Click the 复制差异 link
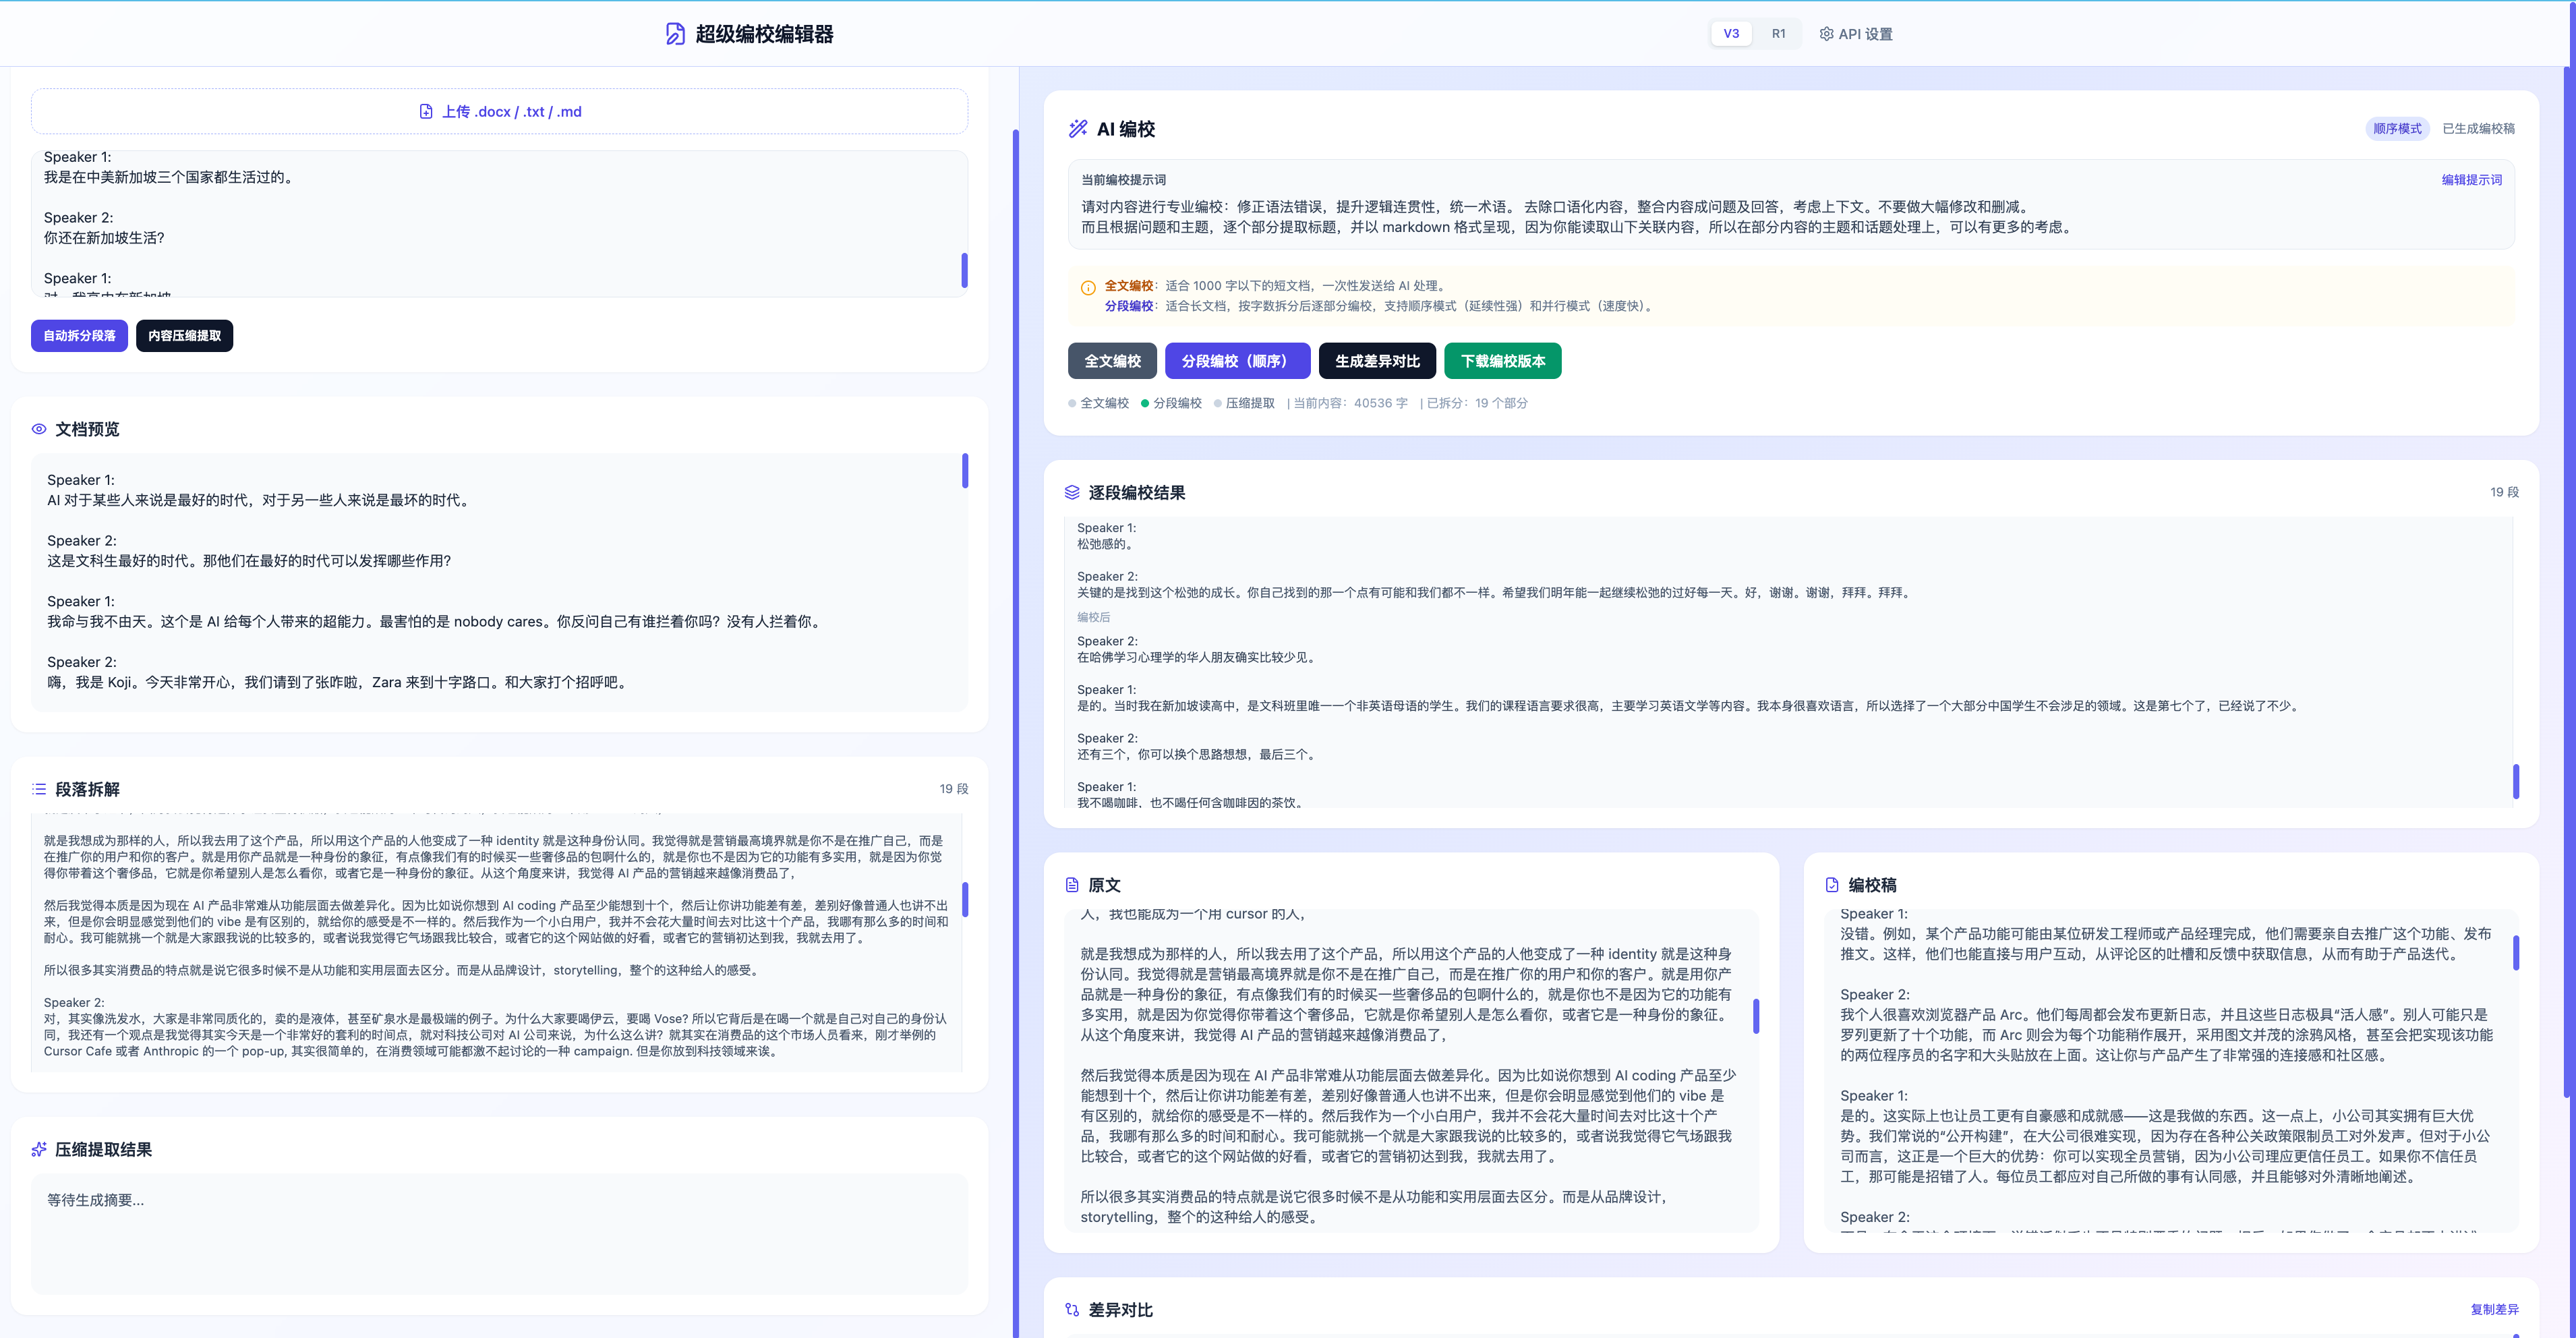 coord(2494,1310)
